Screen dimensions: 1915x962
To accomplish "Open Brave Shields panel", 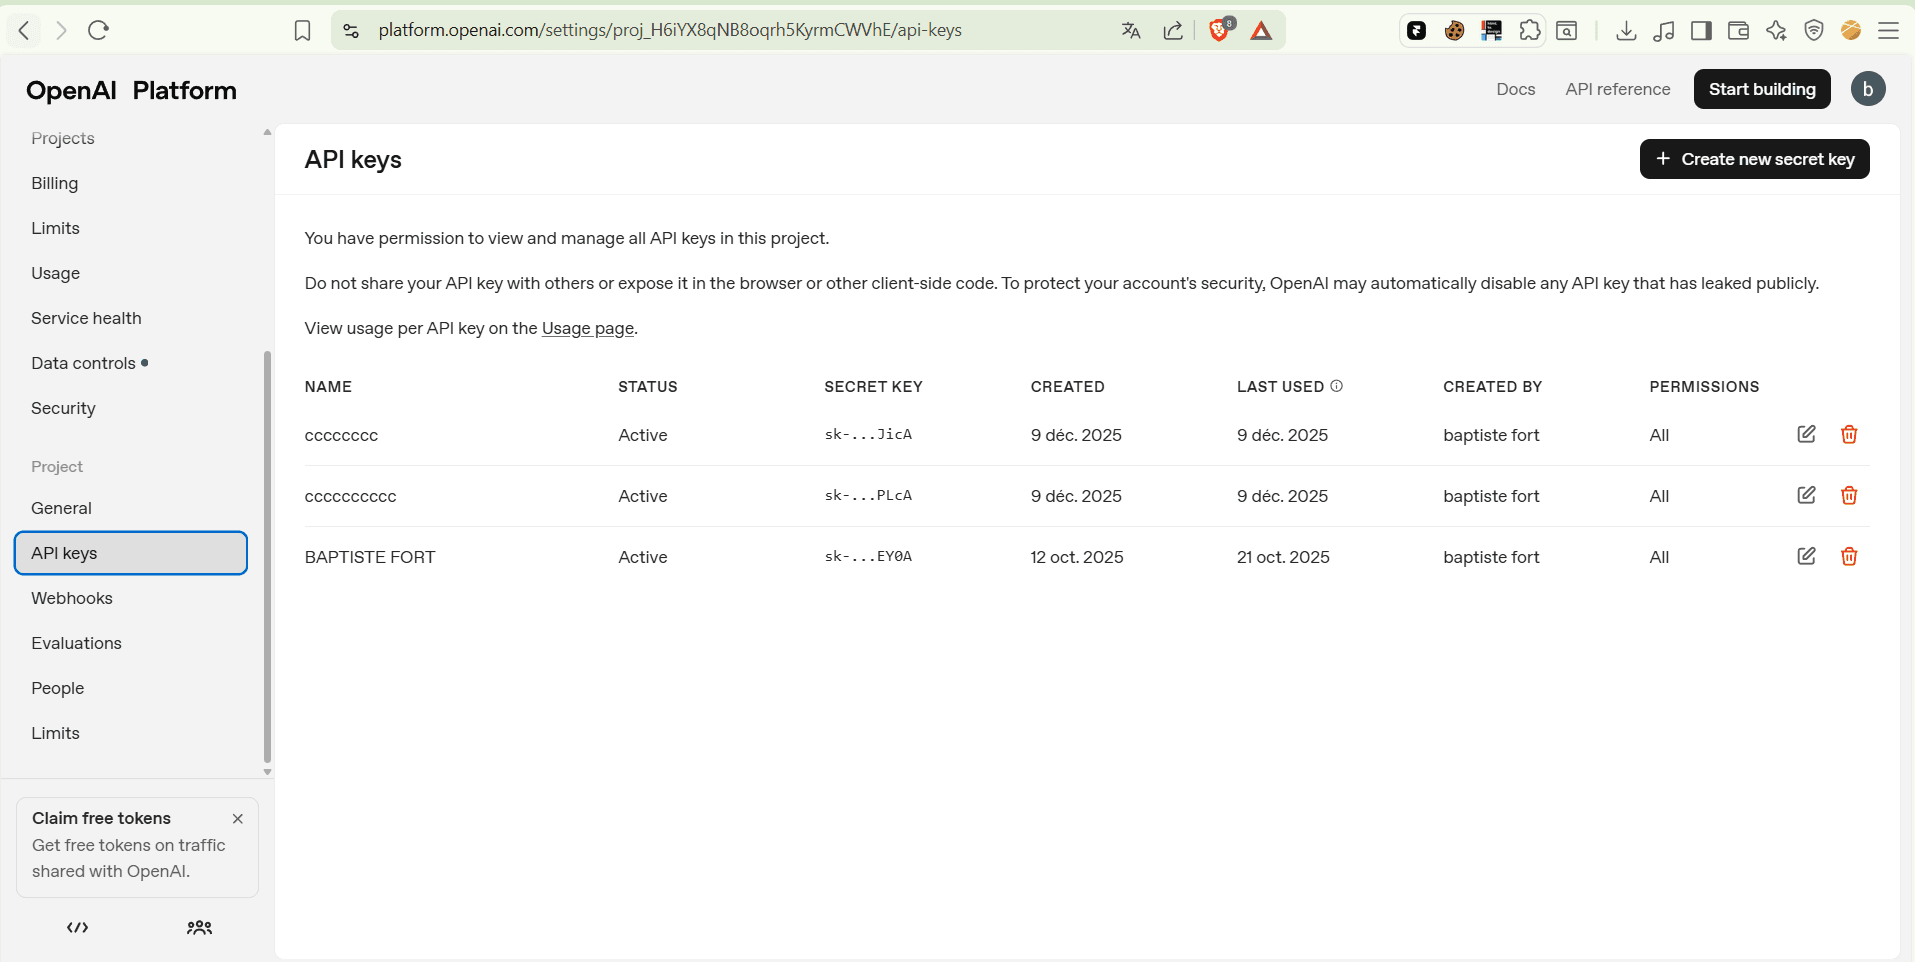I will [x=1220, y=29].
